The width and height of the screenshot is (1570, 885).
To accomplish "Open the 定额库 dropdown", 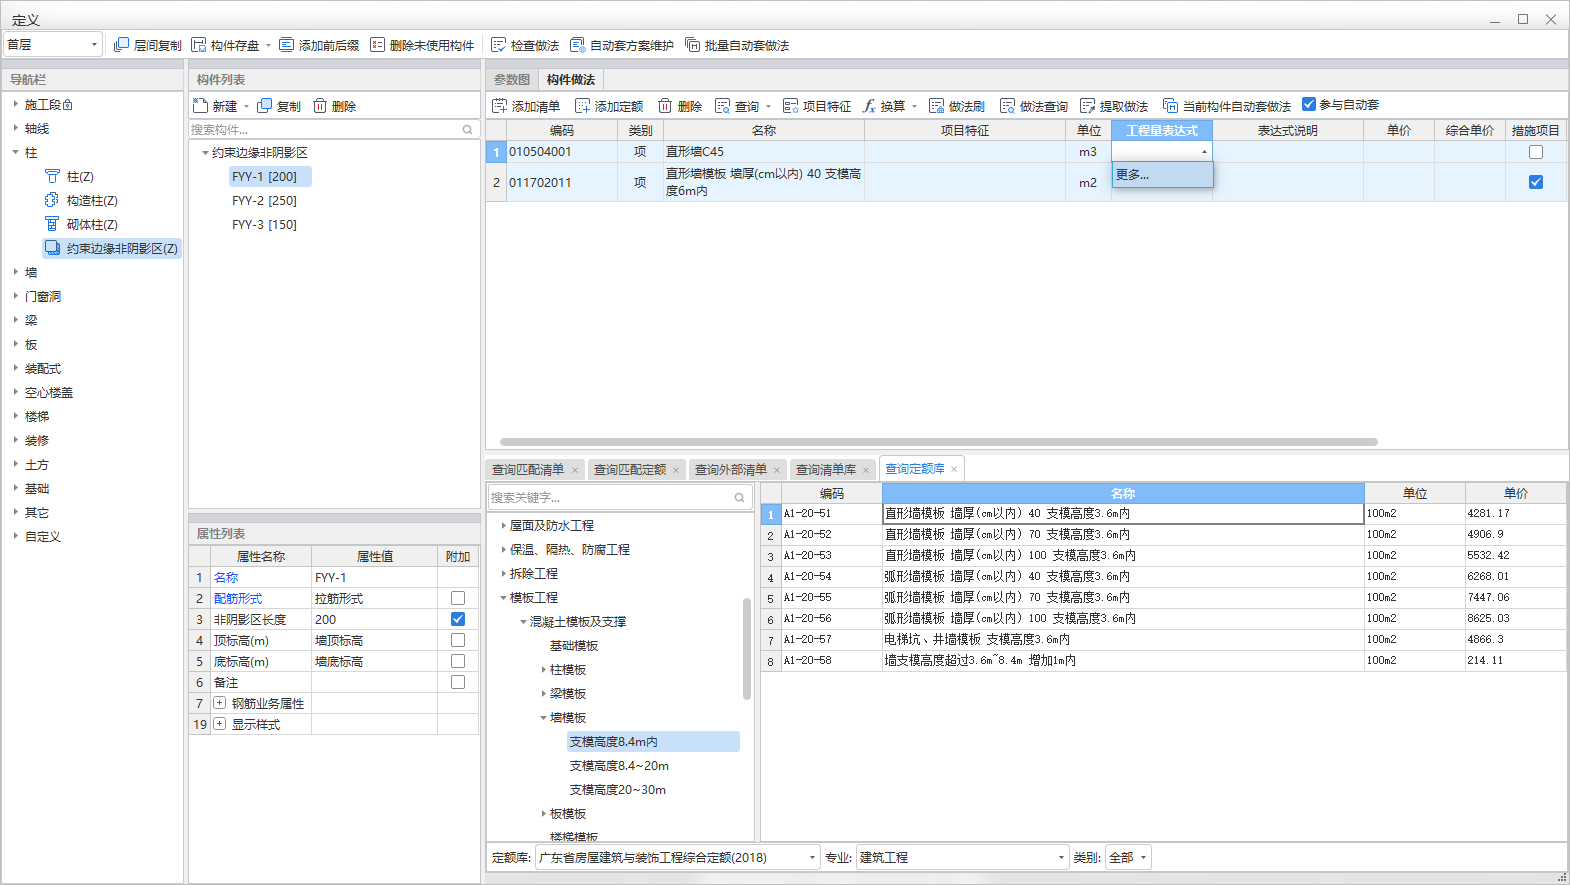I will pos(678,857).
